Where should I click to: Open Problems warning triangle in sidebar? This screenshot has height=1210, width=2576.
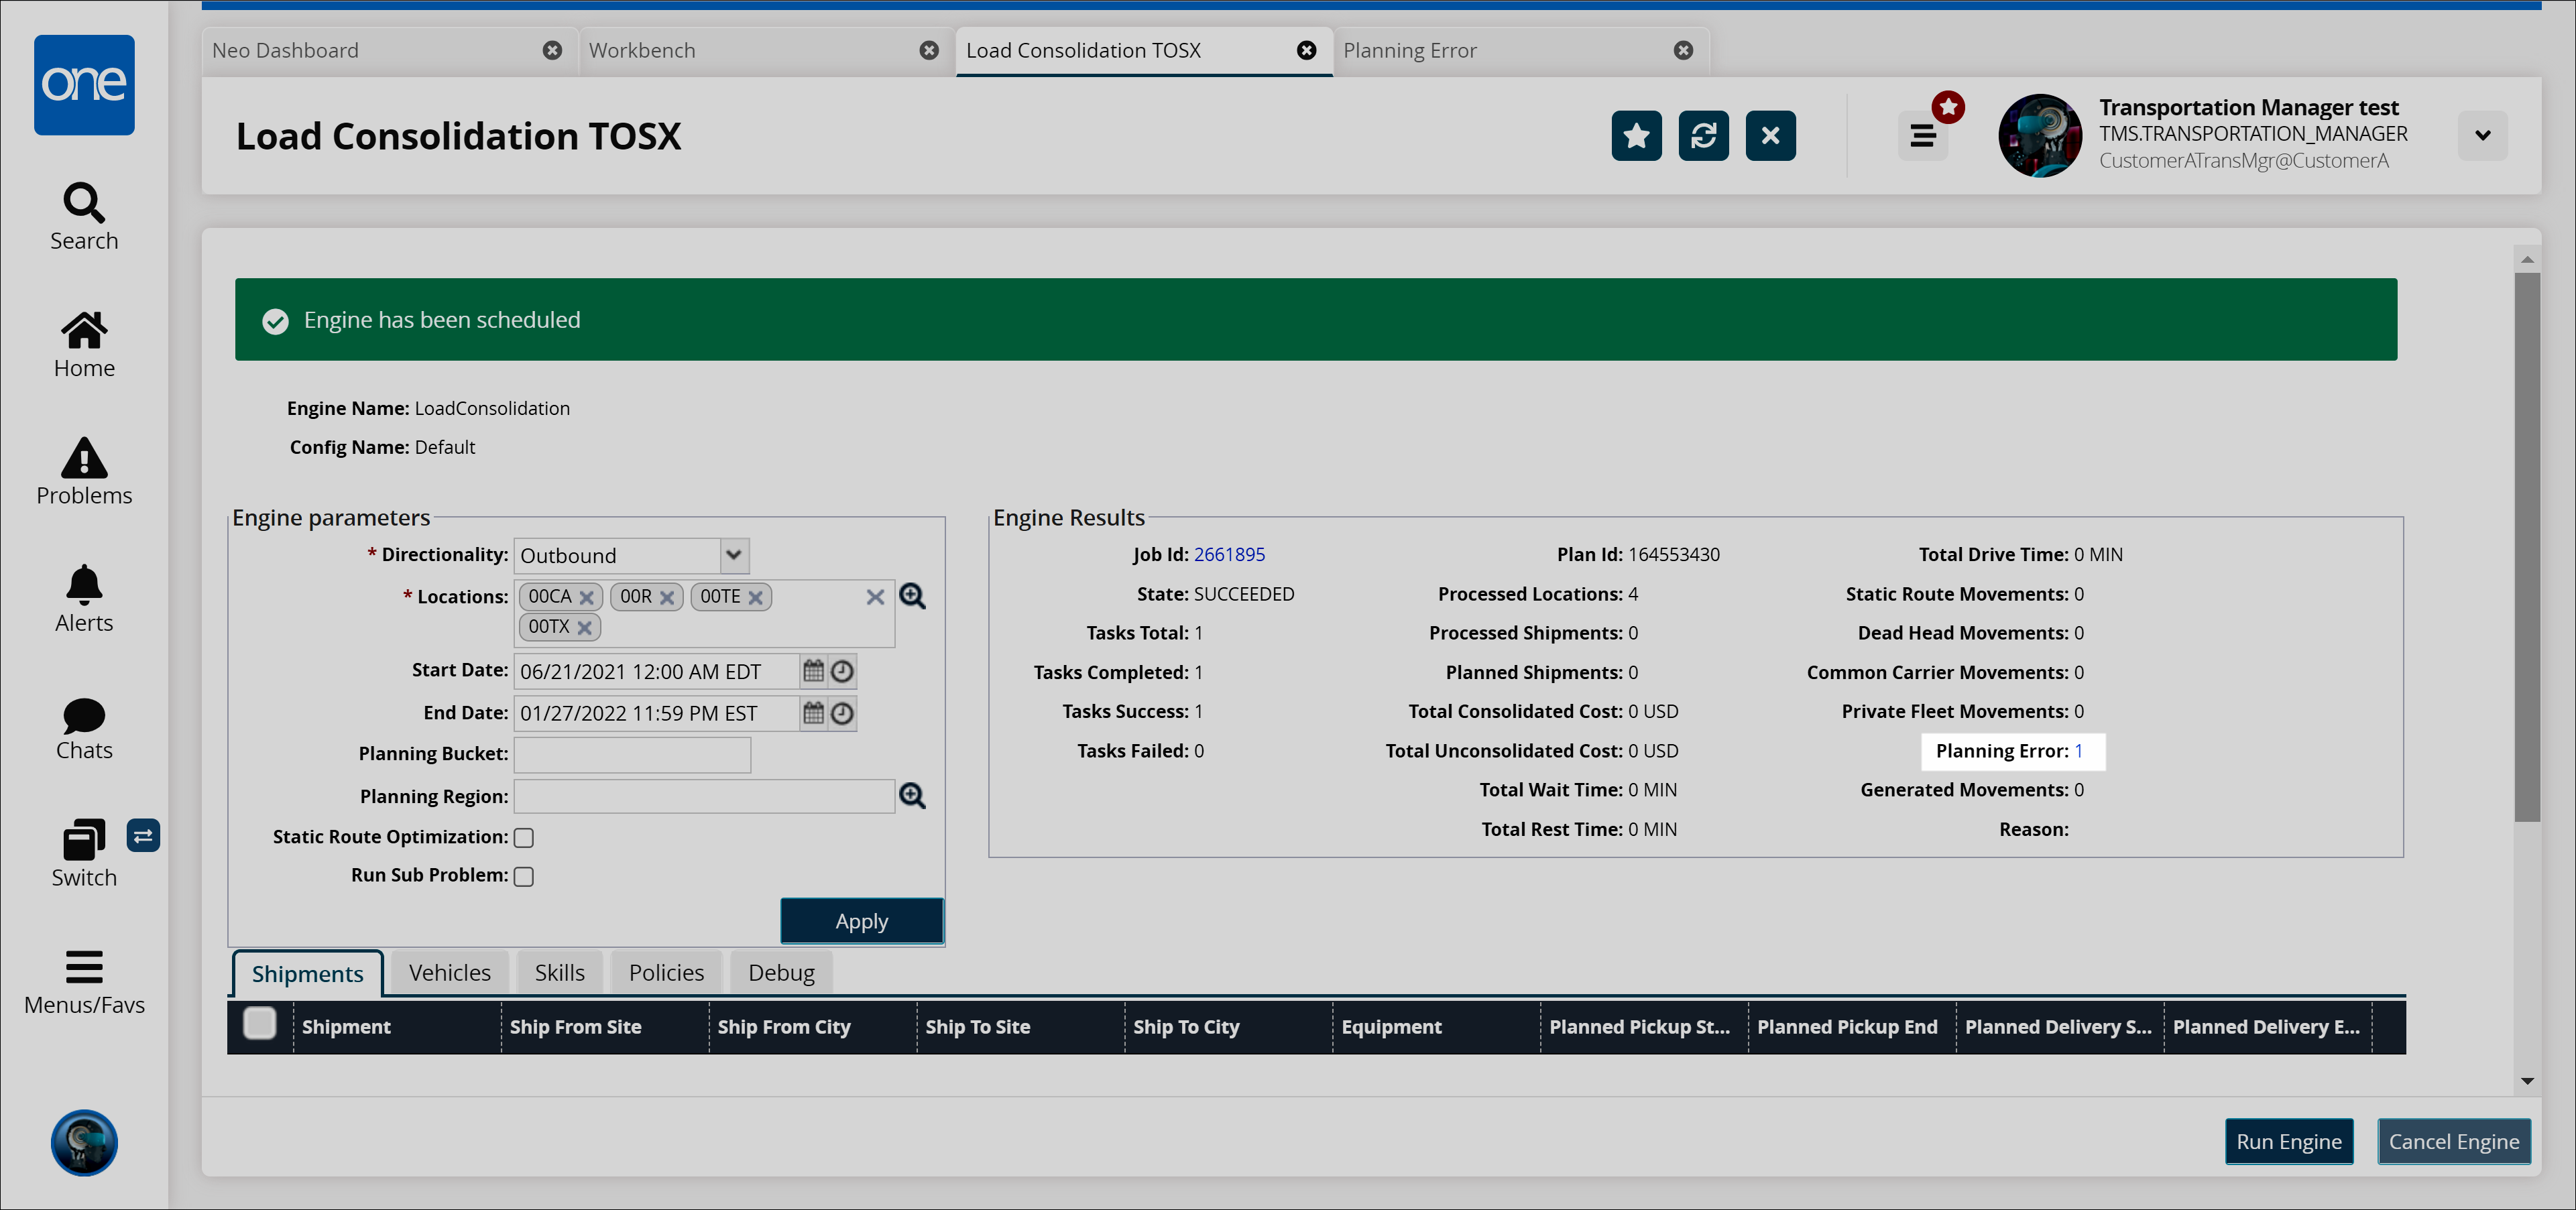click(x=84, y=471)
